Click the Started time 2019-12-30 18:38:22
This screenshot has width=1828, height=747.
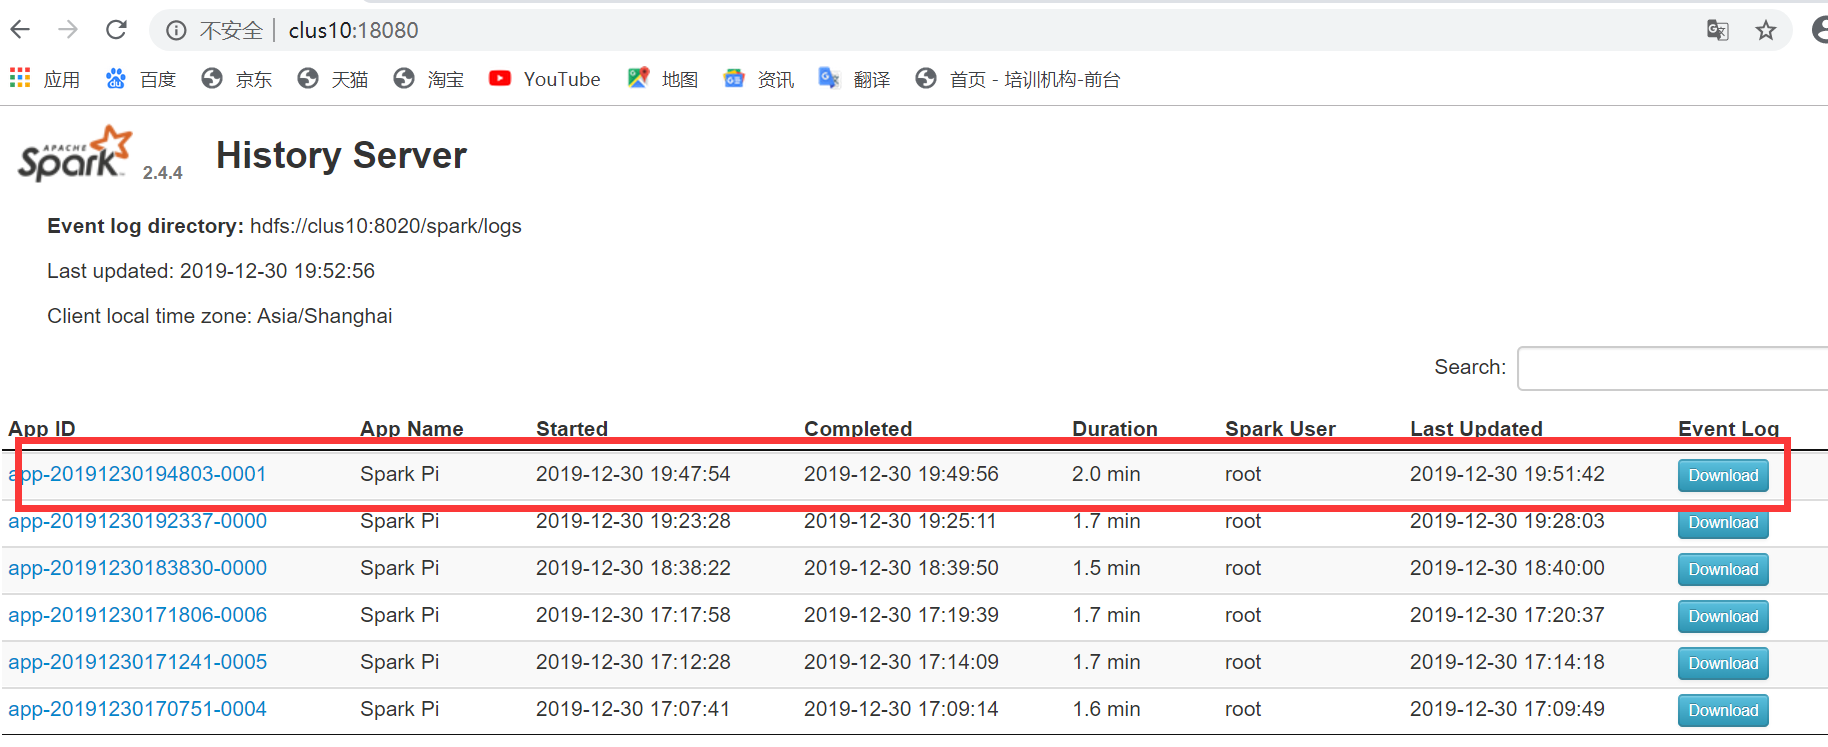[633, 568]
